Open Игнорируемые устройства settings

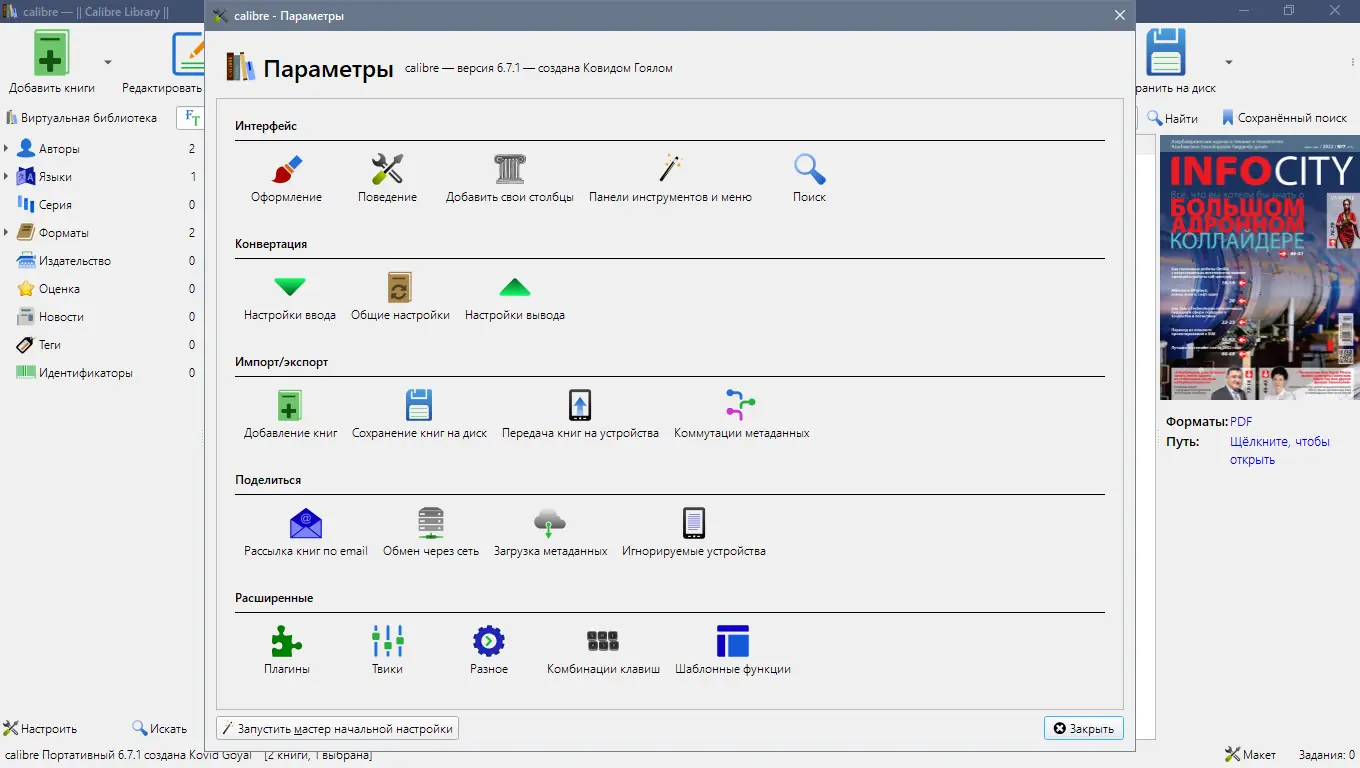click(x=693, y=532)
